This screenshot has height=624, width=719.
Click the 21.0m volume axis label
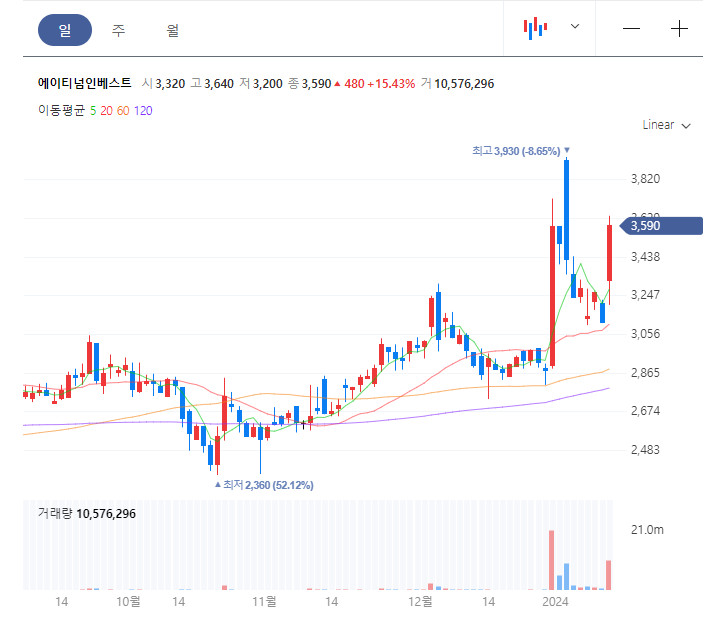[x=647, y=530]
